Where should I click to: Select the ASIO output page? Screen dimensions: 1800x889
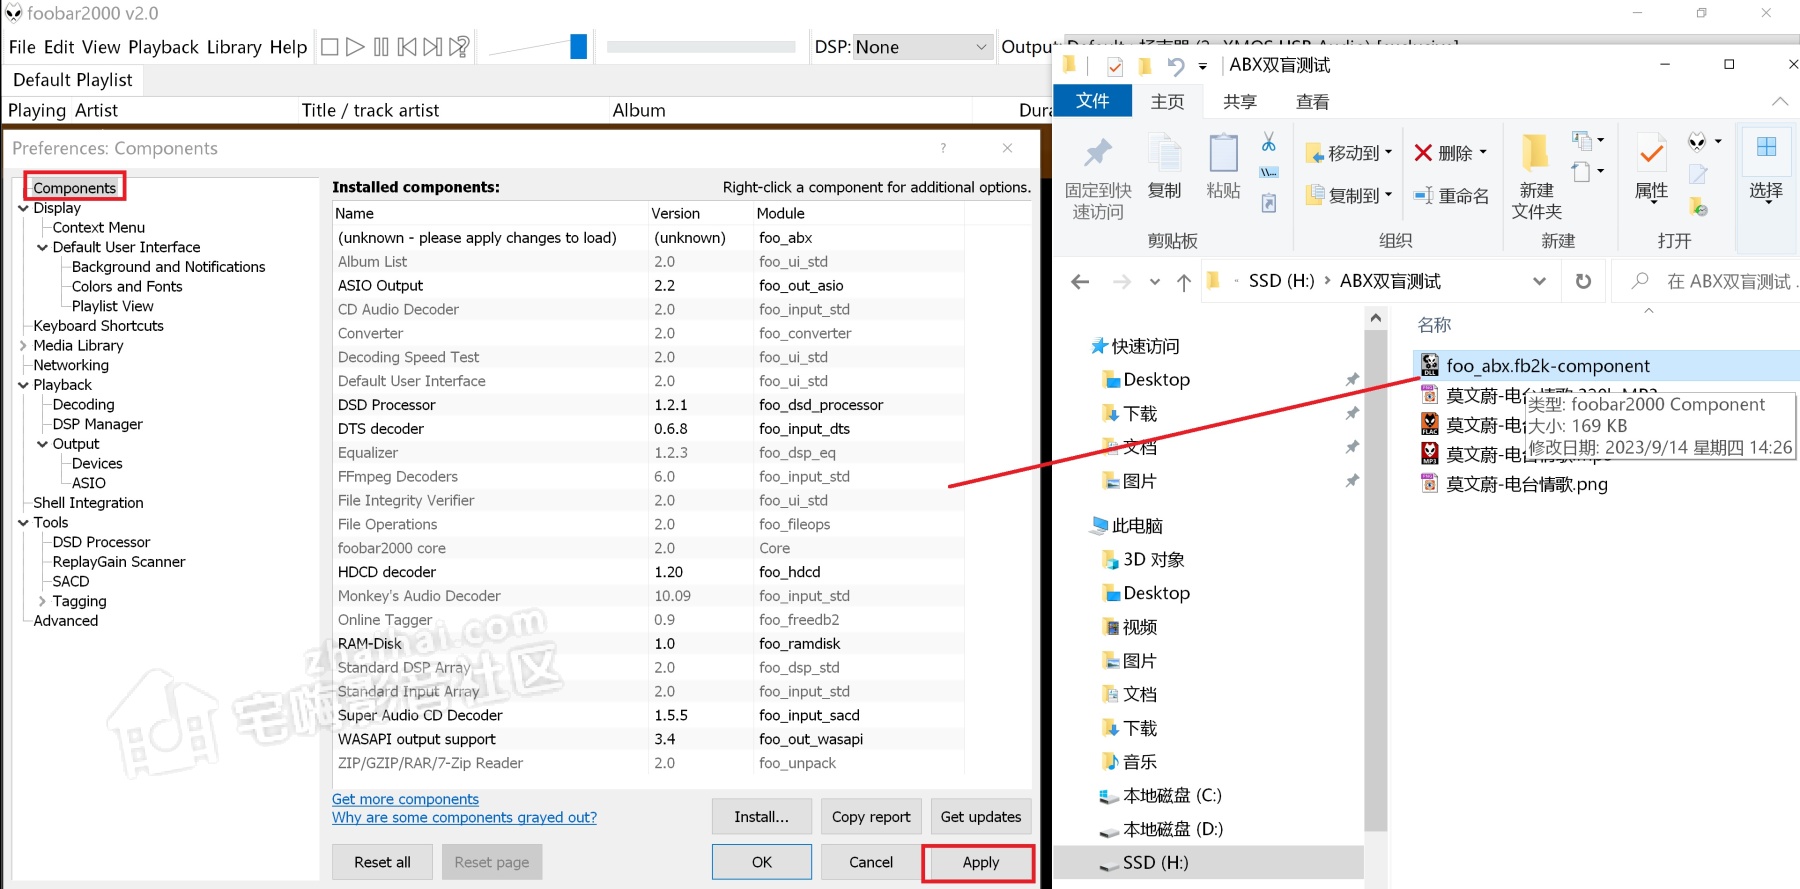pyautogui.click(x=88, y=483)
